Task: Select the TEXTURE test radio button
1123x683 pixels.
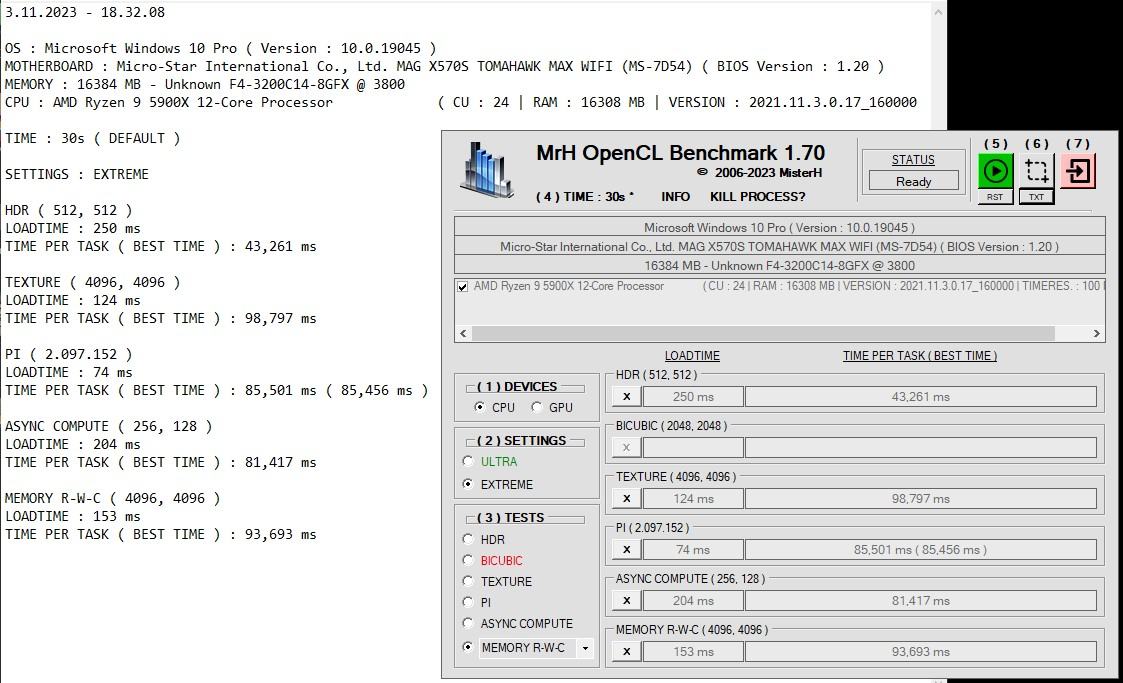Action: click(468, 581)
